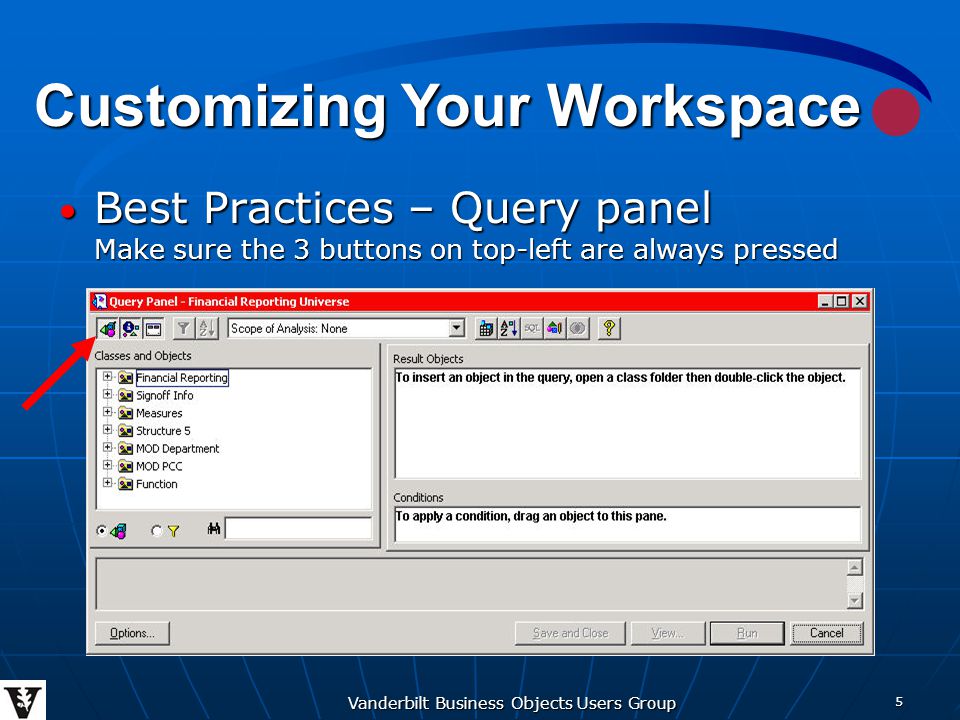The image size is (960, 720).
Task: Select the Measures label
Action: pyautogui.click(x=159, y=413)
